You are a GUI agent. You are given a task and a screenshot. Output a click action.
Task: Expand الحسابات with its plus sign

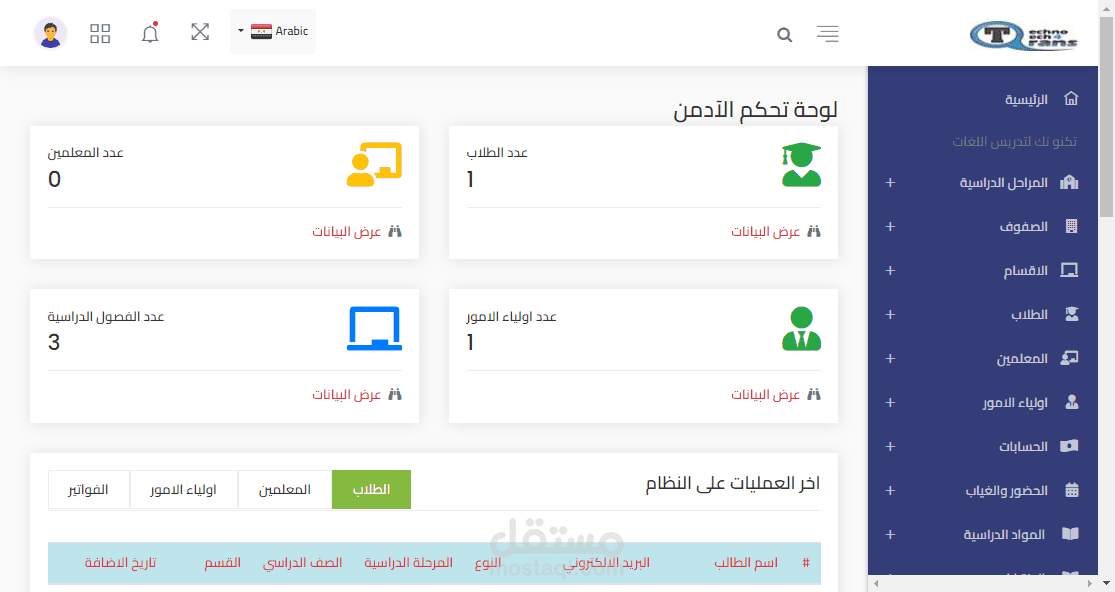(890, 447)
